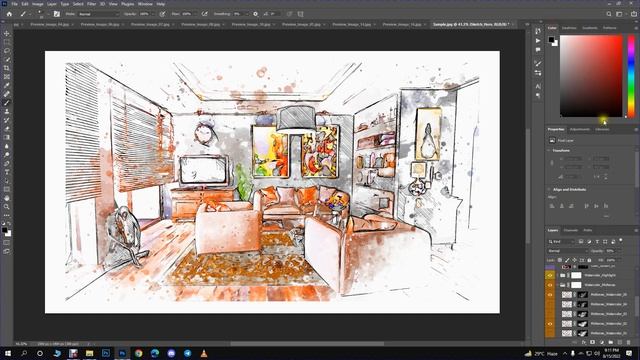Open the Layers panel blend mode dropdown
This screenshot has width=640, height=360.
tap(567, 251)
